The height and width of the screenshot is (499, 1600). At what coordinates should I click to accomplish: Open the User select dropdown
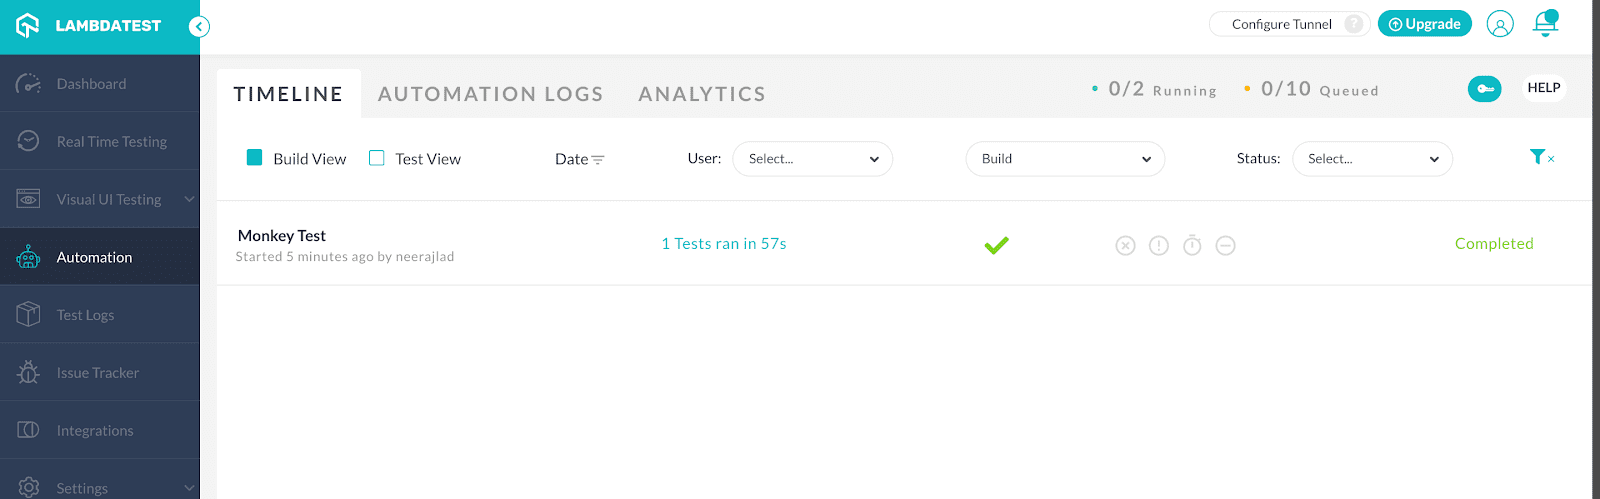(x=812, y=159)
